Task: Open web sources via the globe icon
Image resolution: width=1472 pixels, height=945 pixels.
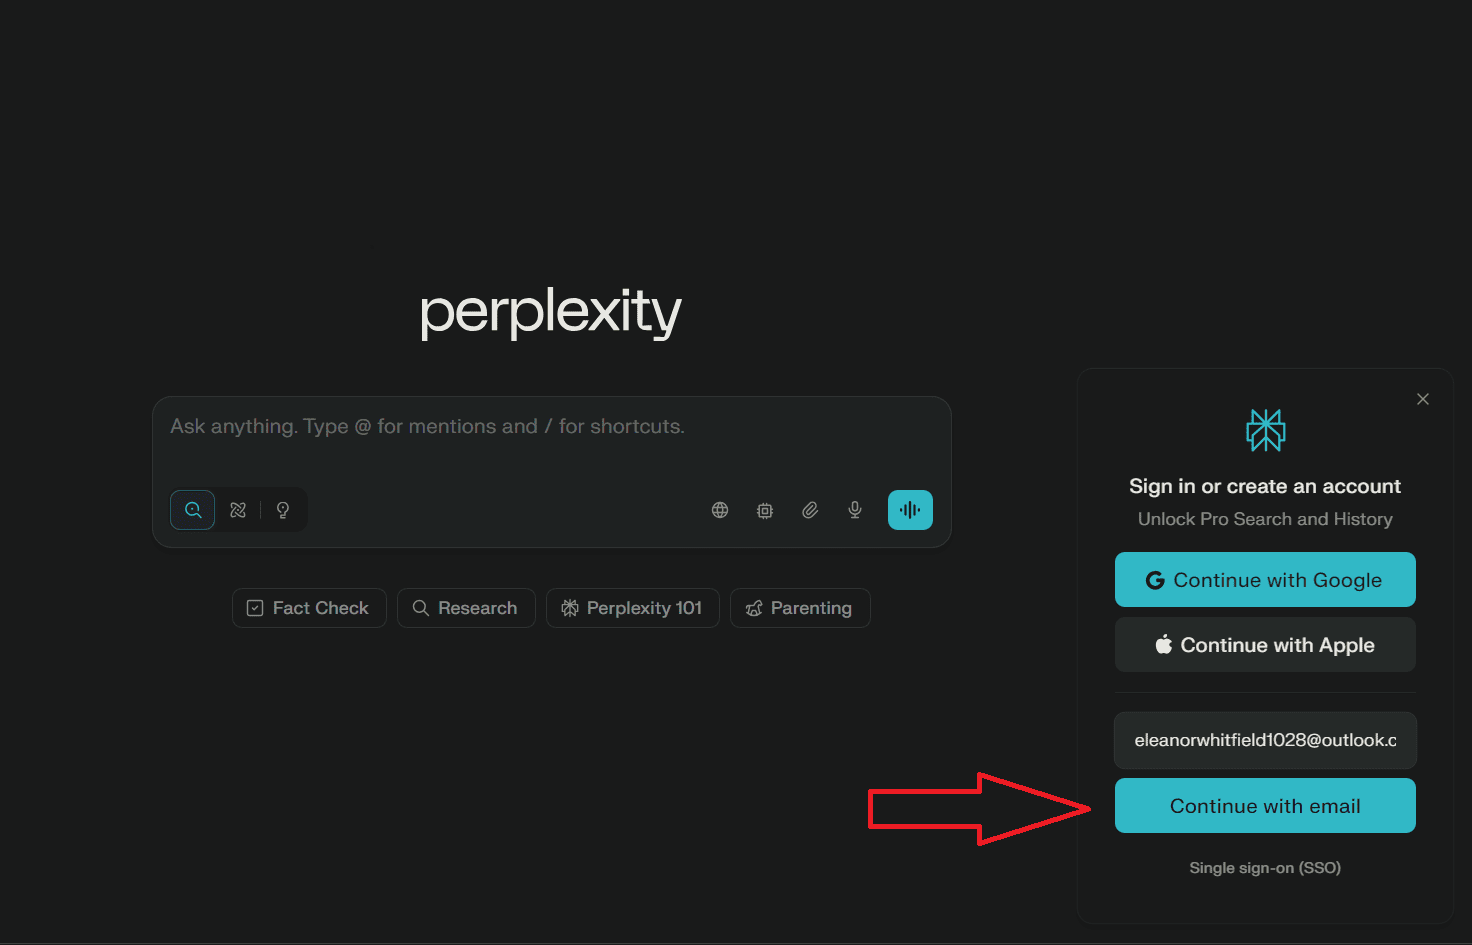Action: click(720, 509)
